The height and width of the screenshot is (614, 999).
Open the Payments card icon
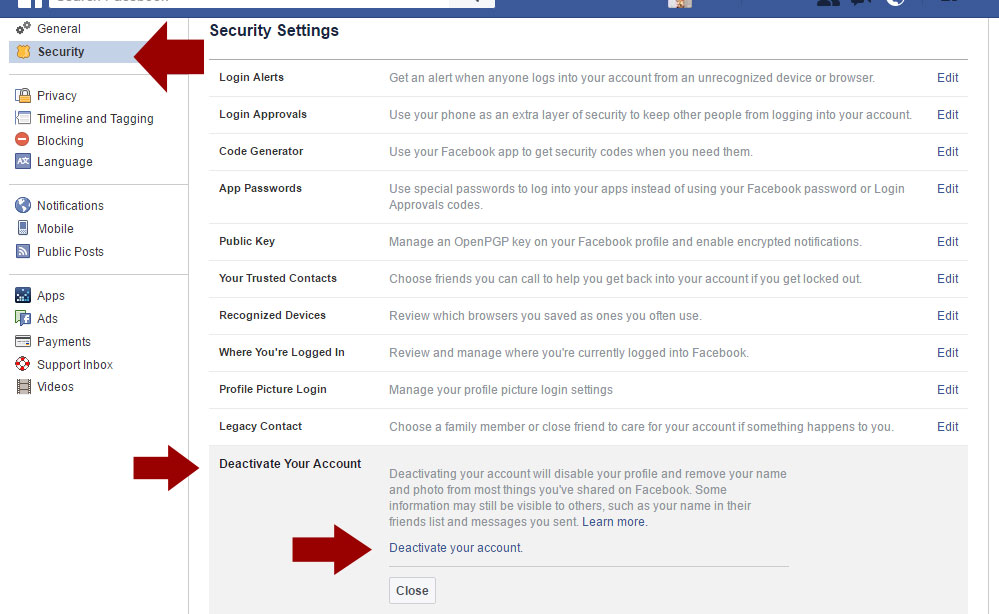click(x=23, y=341)
